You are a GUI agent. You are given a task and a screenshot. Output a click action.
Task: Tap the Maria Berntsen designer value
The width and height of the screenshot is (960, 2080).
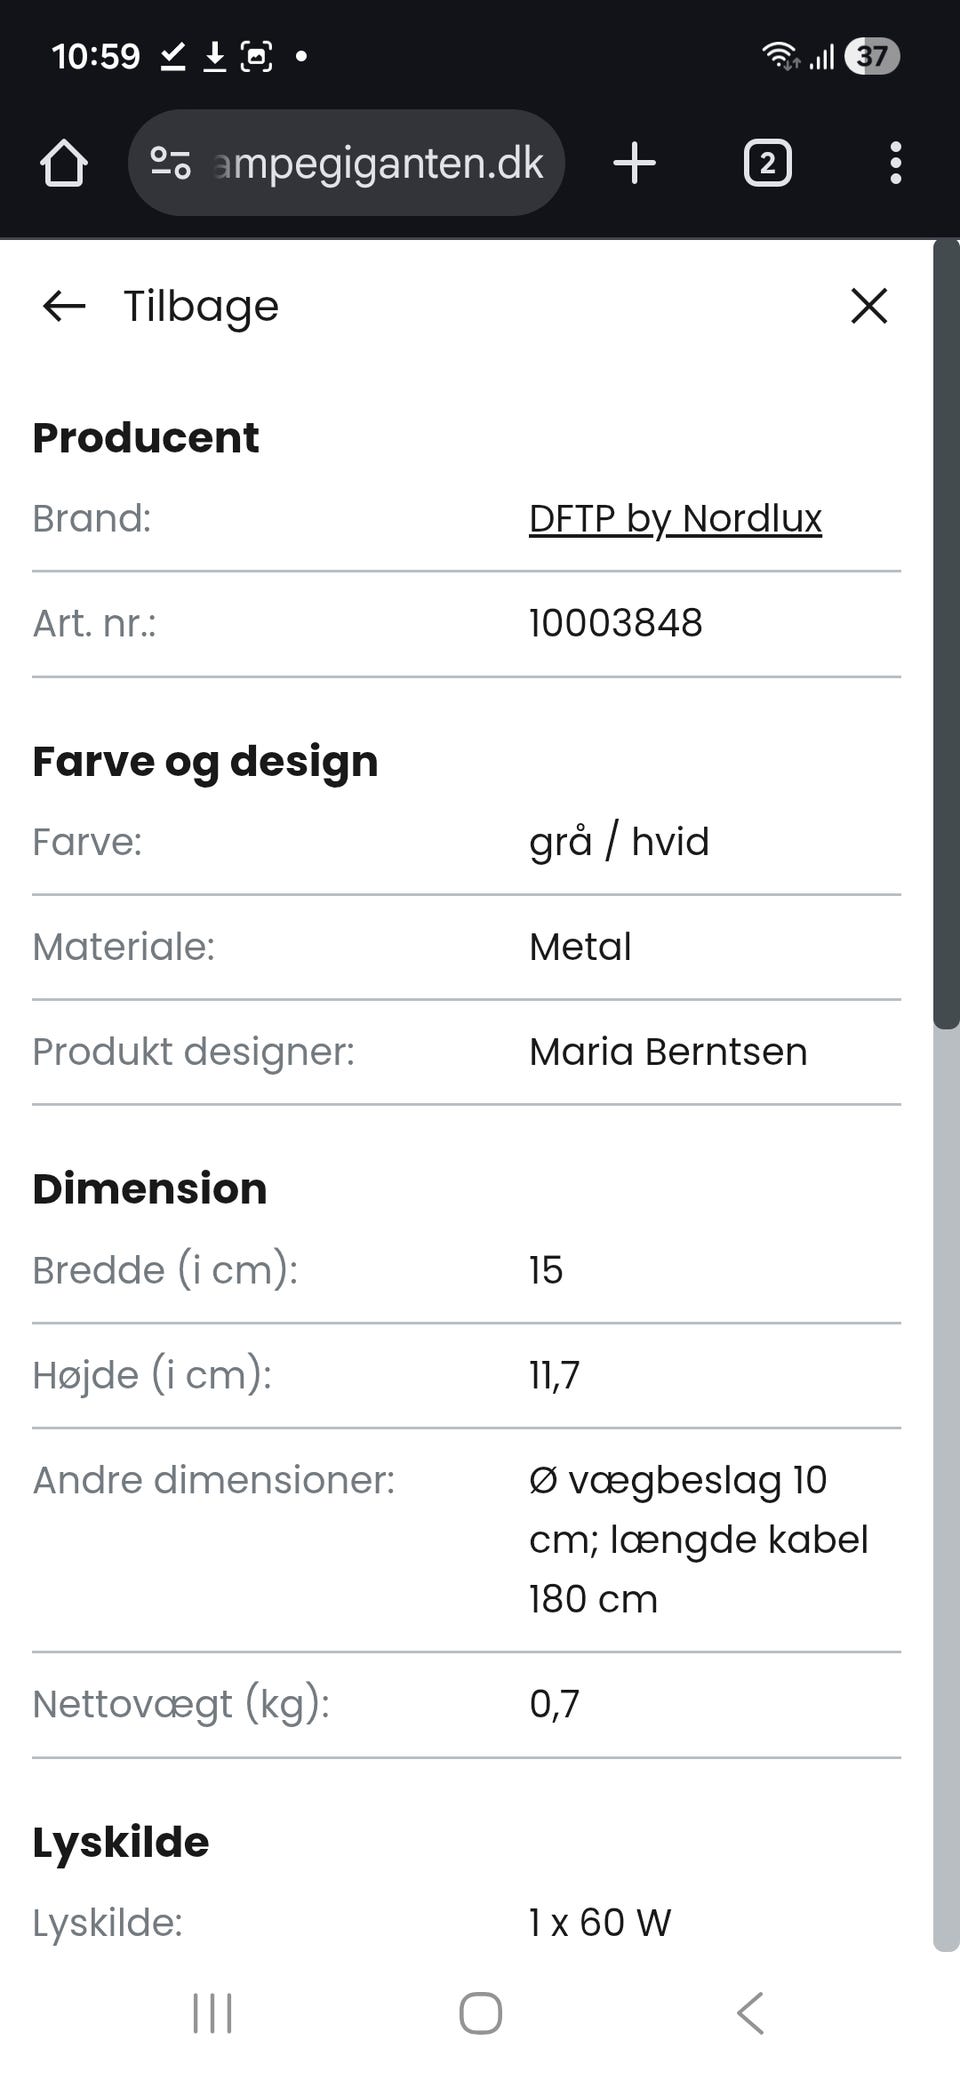667,1052
